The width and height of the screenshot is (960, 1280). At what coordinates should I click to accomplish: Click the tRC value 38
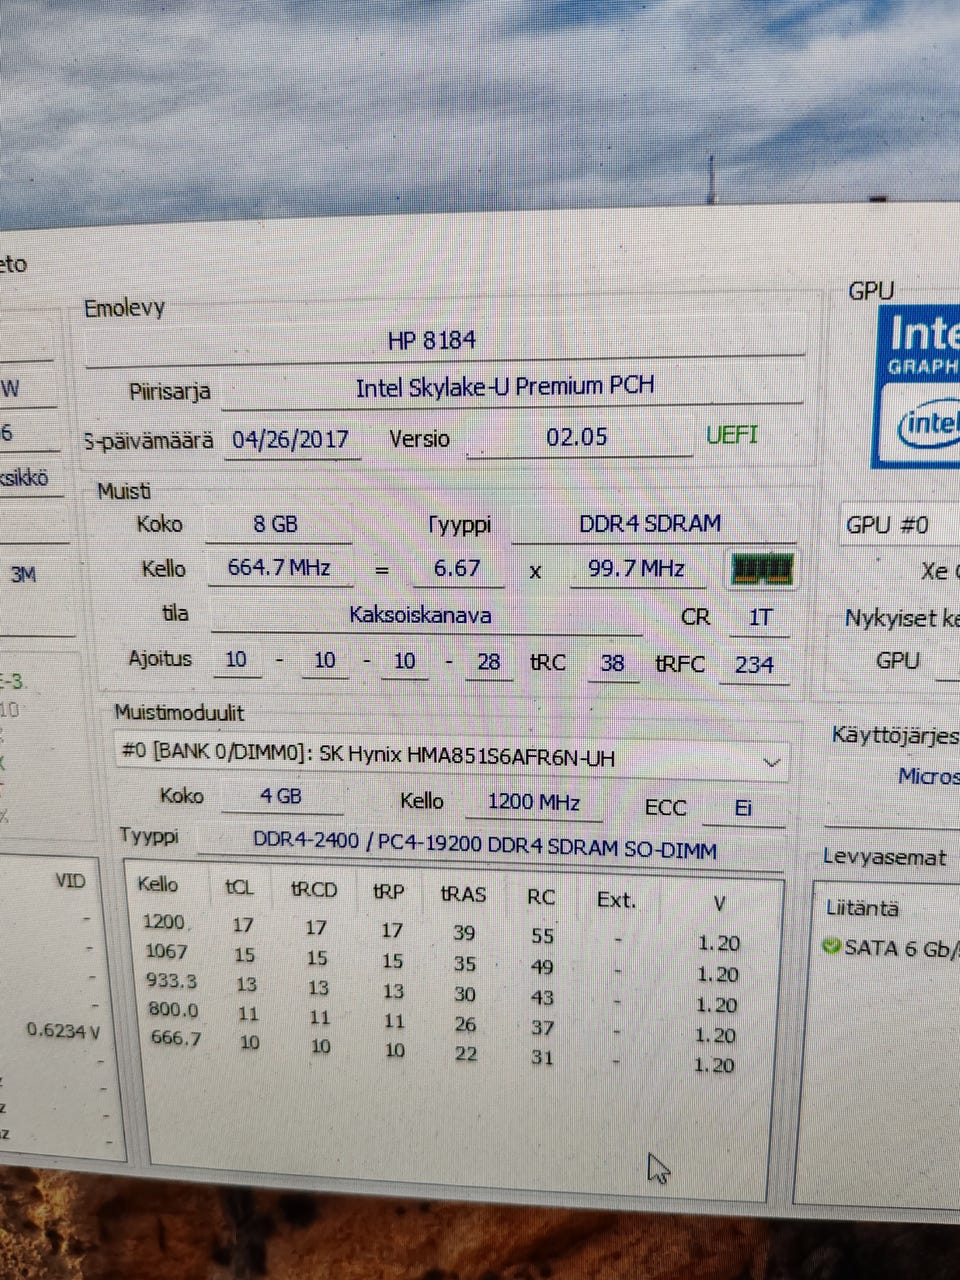click(x=613, y=663)
